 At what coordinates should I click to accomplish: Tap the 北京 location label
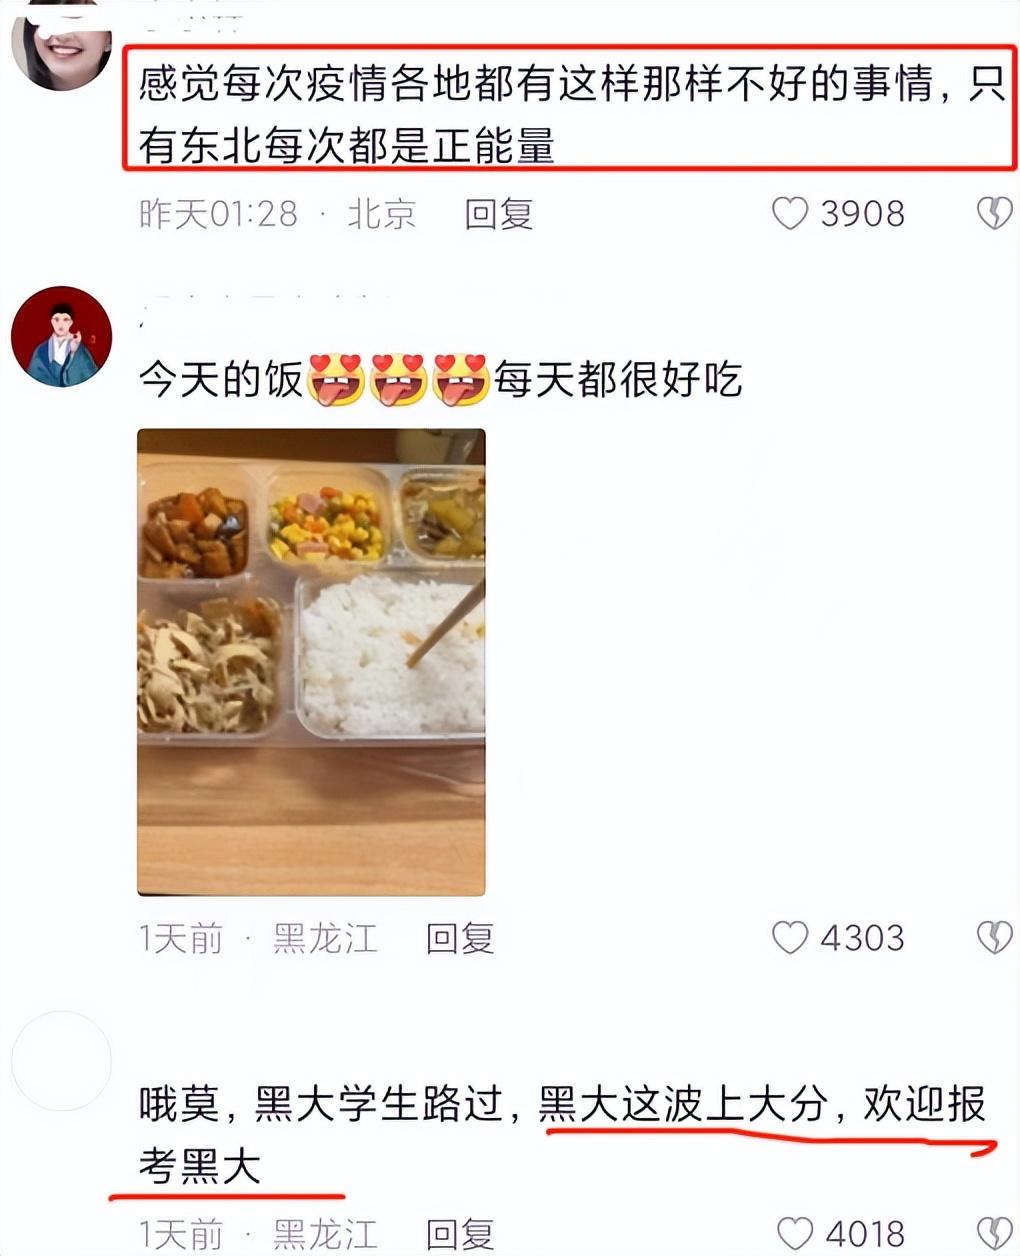pyautogui.click(x=381, y=214)
